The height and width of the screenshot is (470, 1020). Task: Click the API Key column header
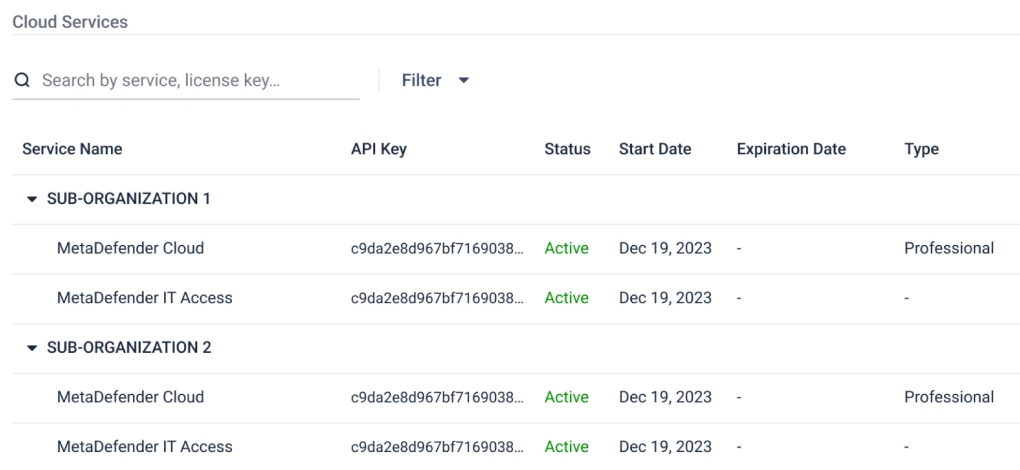[378, 149]
